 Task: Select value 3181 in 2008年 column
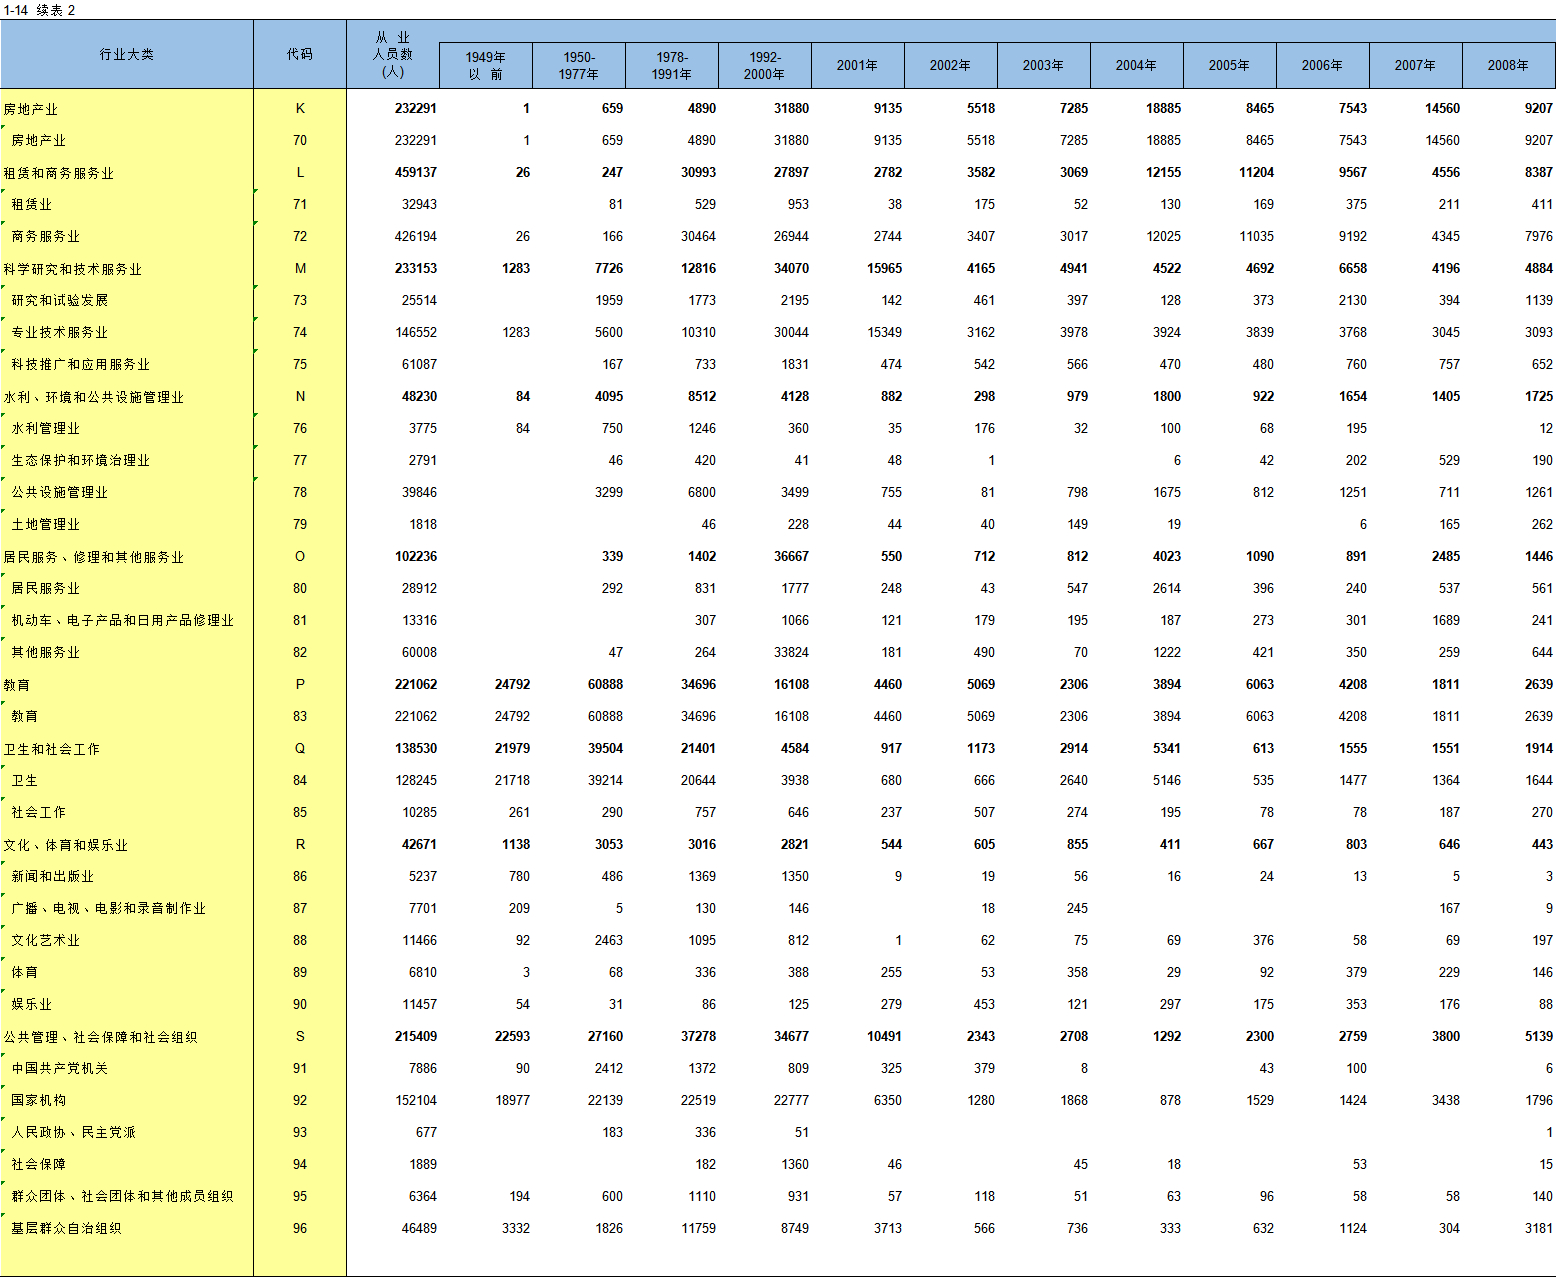point(1539,1228)
